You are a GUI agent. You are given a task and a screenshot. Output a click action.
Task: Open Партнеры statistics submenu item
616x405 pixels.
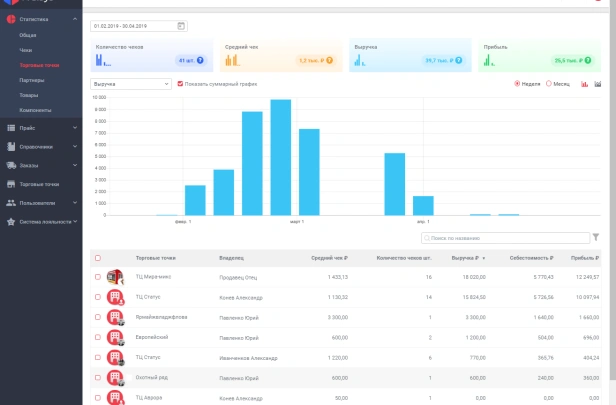click(x=31, y=80)
